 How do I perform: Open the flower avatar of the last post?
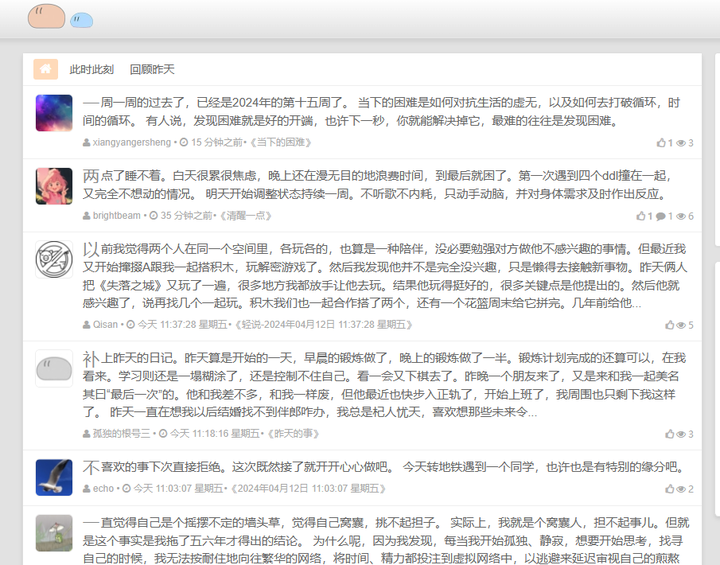[x=54, y=533]
